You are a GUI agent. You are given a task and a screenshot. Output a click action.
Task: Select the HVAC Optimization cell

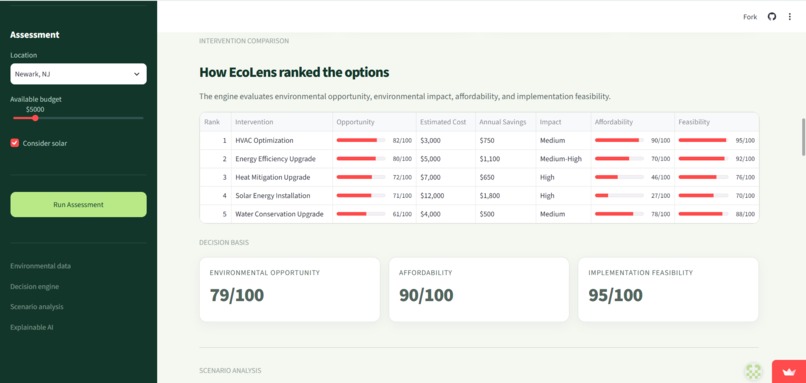[282, 140]
